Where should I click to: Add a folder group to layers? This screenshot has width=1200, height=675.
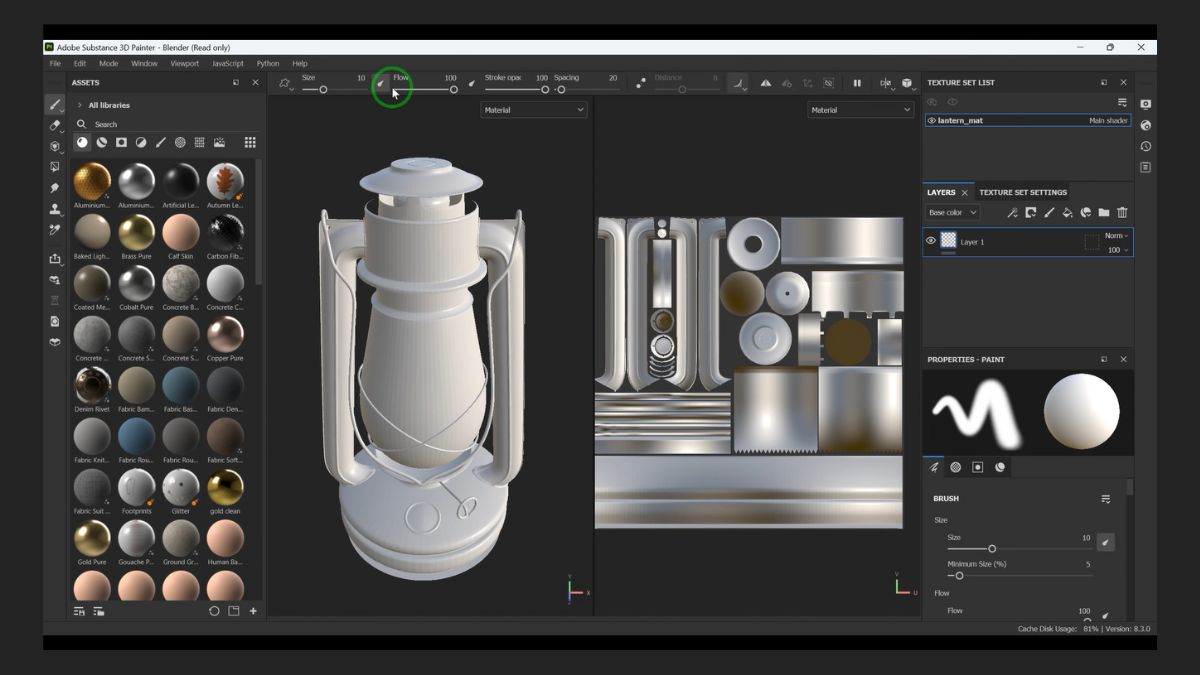[x=1104, y=213]
